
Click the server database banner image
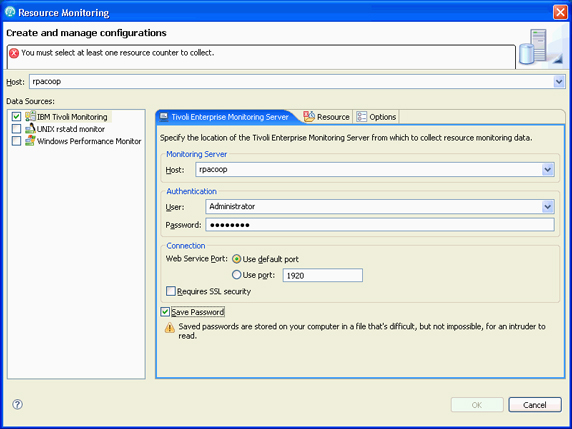point(541,47)
